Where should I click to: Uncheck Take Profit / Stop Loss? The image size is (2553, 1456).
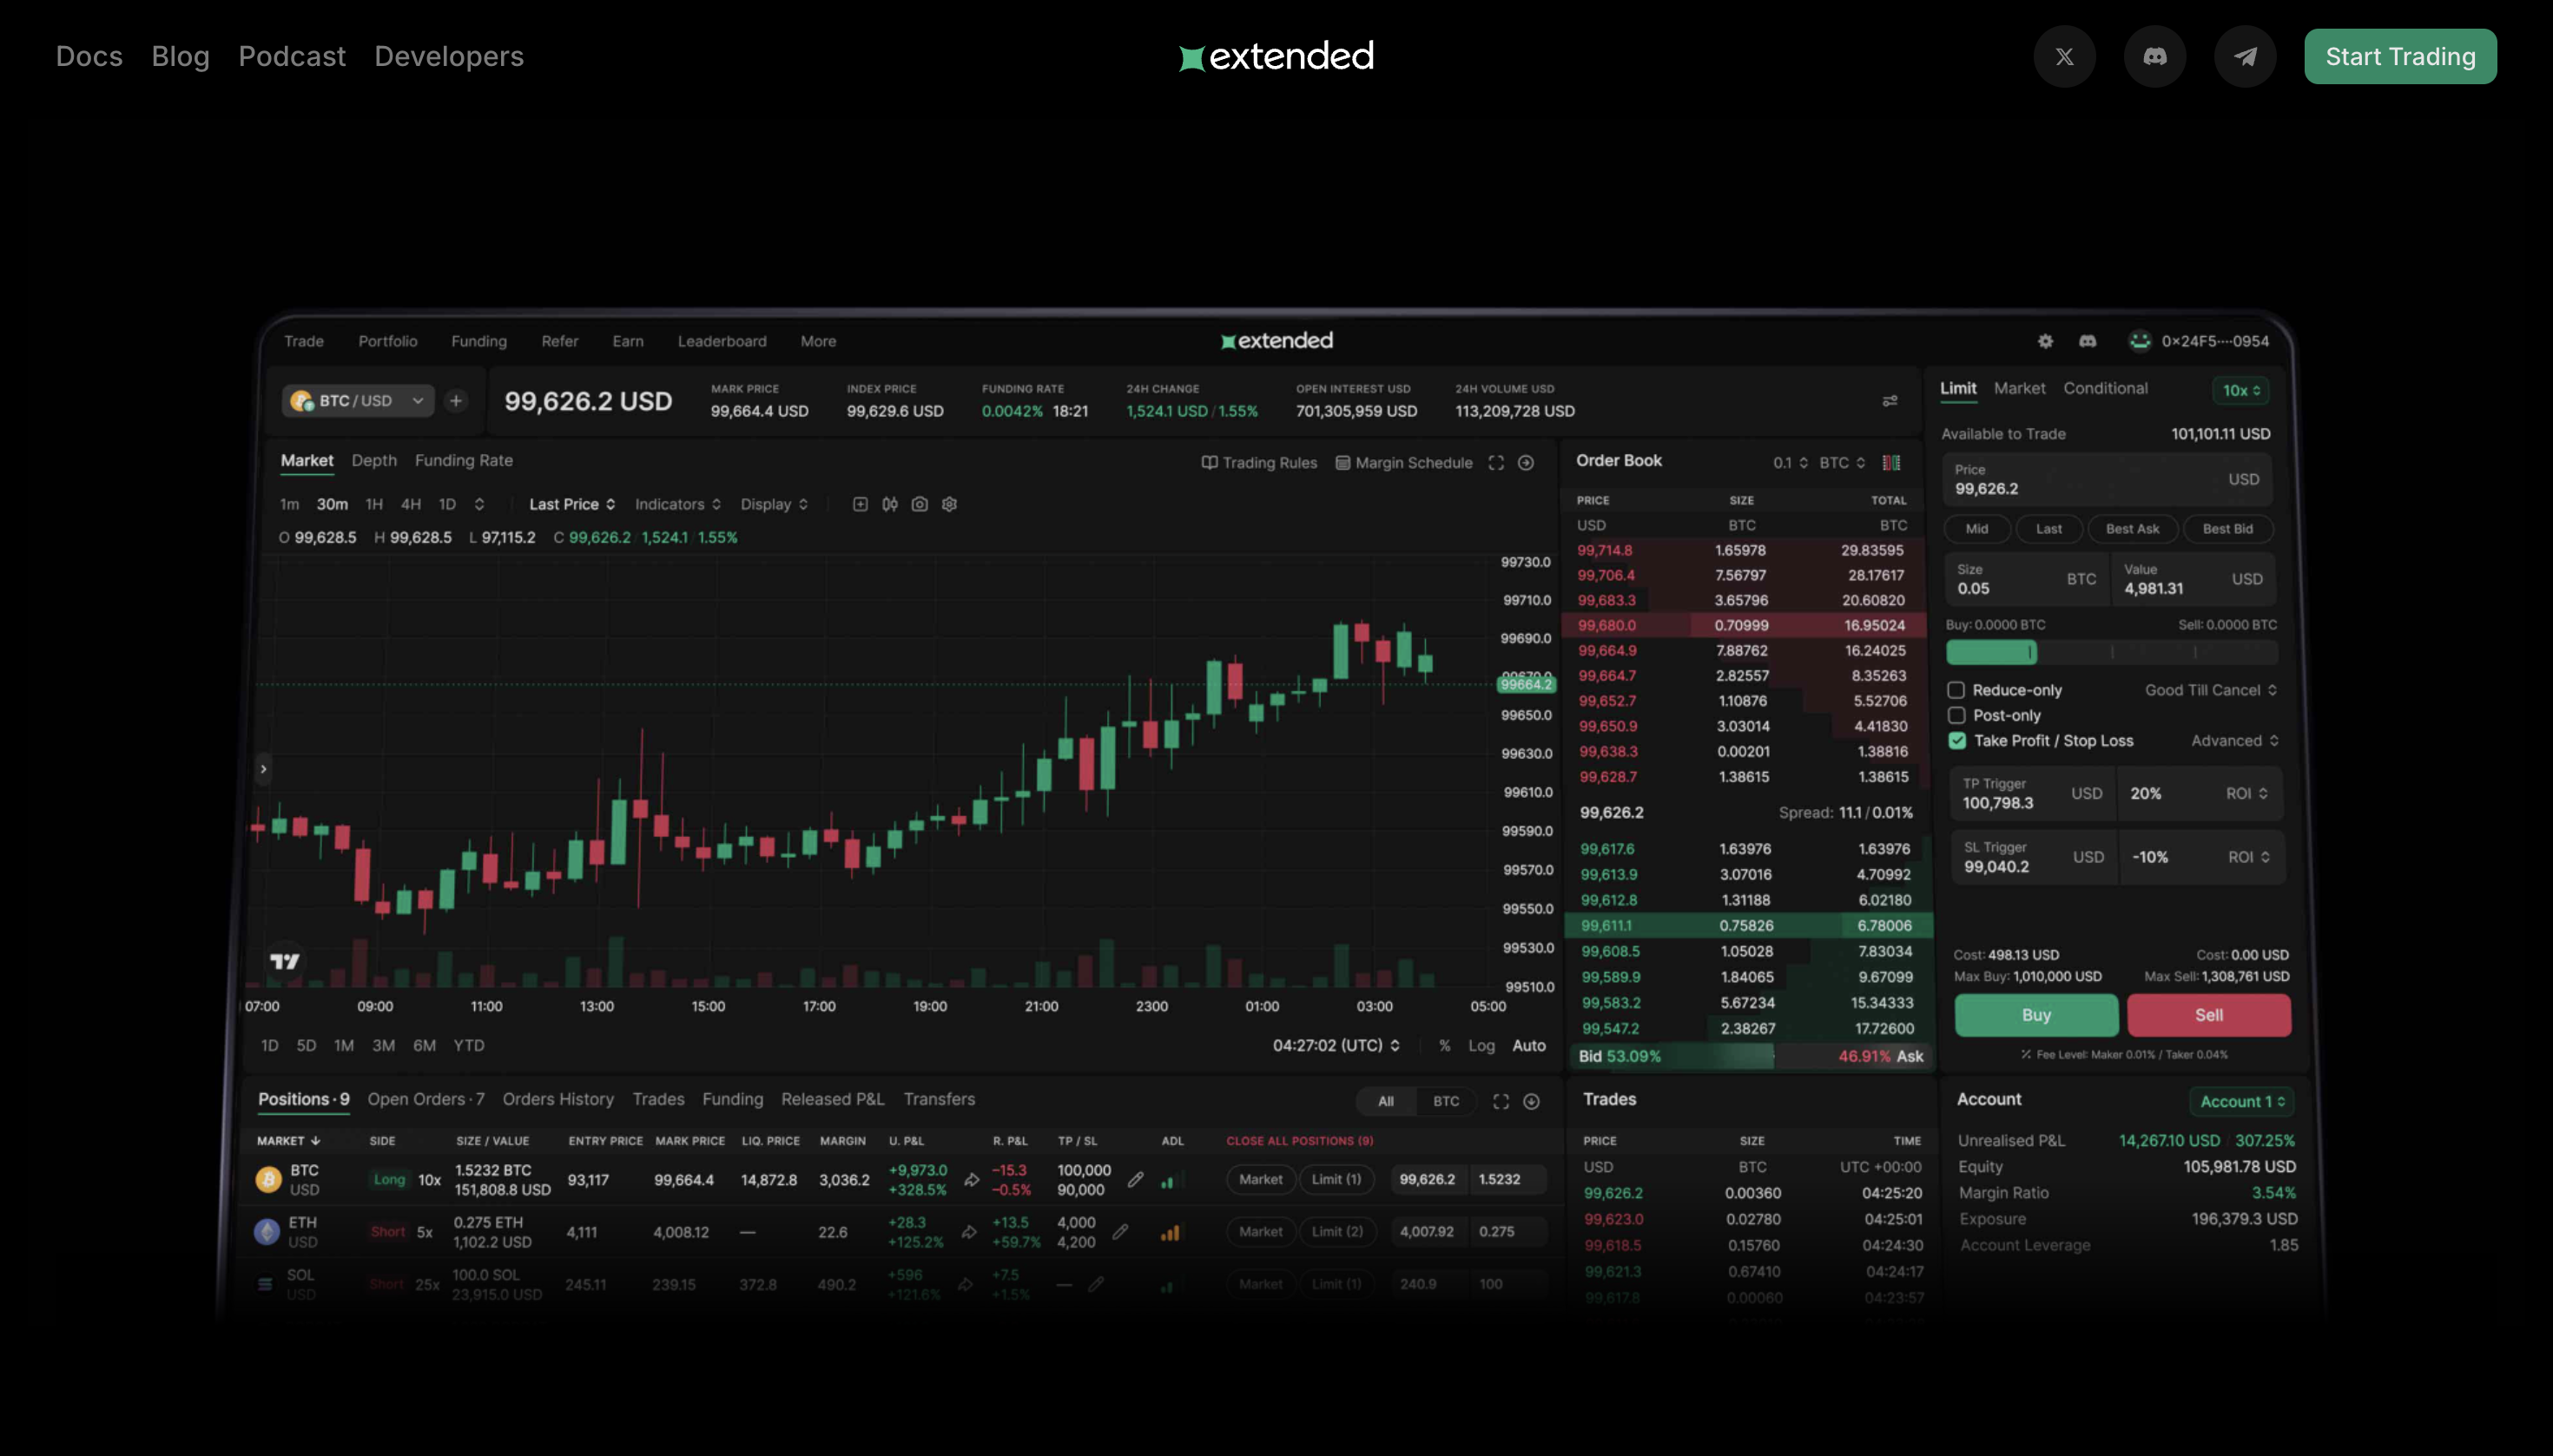click(1957, 740)
